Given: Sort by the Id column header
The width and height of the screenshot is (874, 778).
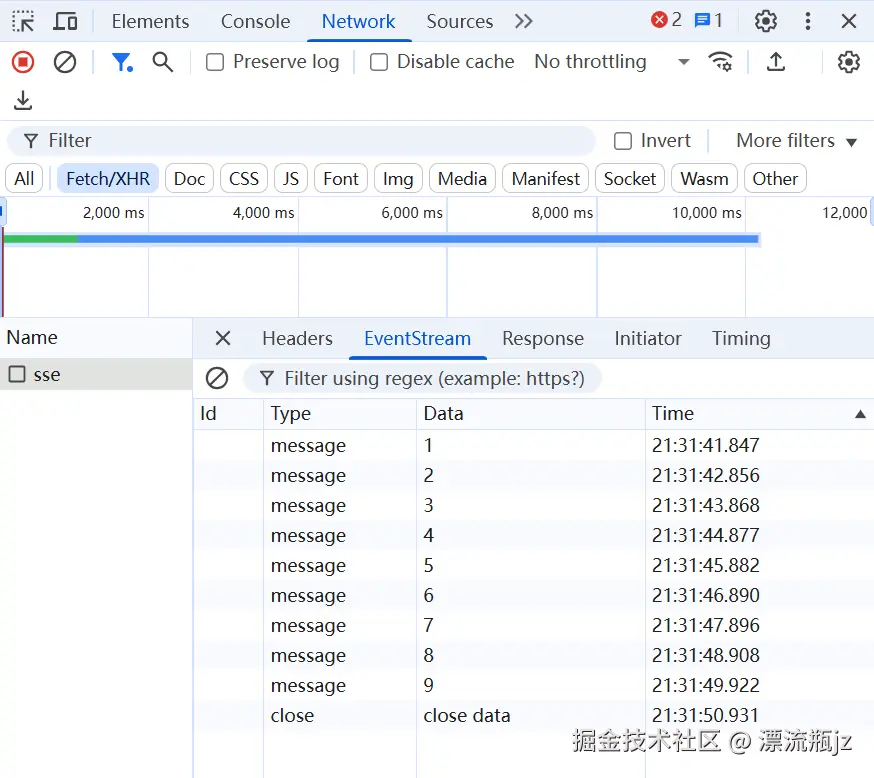Looking at the screenshot, I should [228, 414].
